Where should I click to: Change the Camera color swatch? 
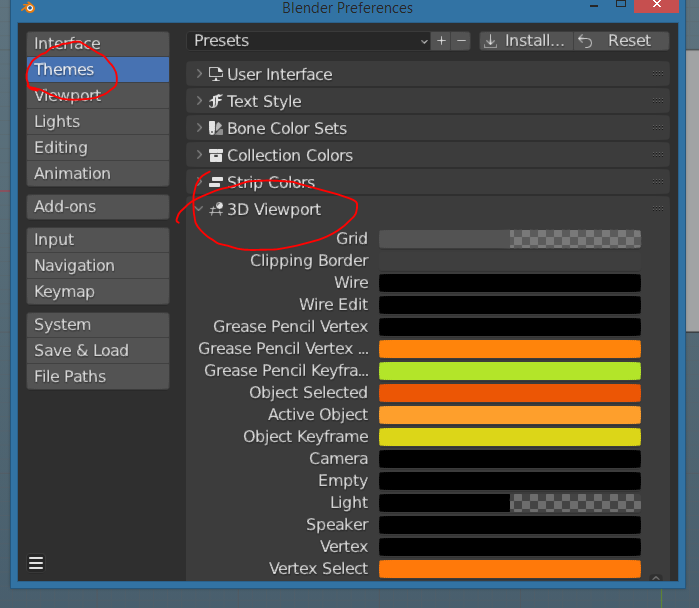pyautogui.click(x=510, y=459)
